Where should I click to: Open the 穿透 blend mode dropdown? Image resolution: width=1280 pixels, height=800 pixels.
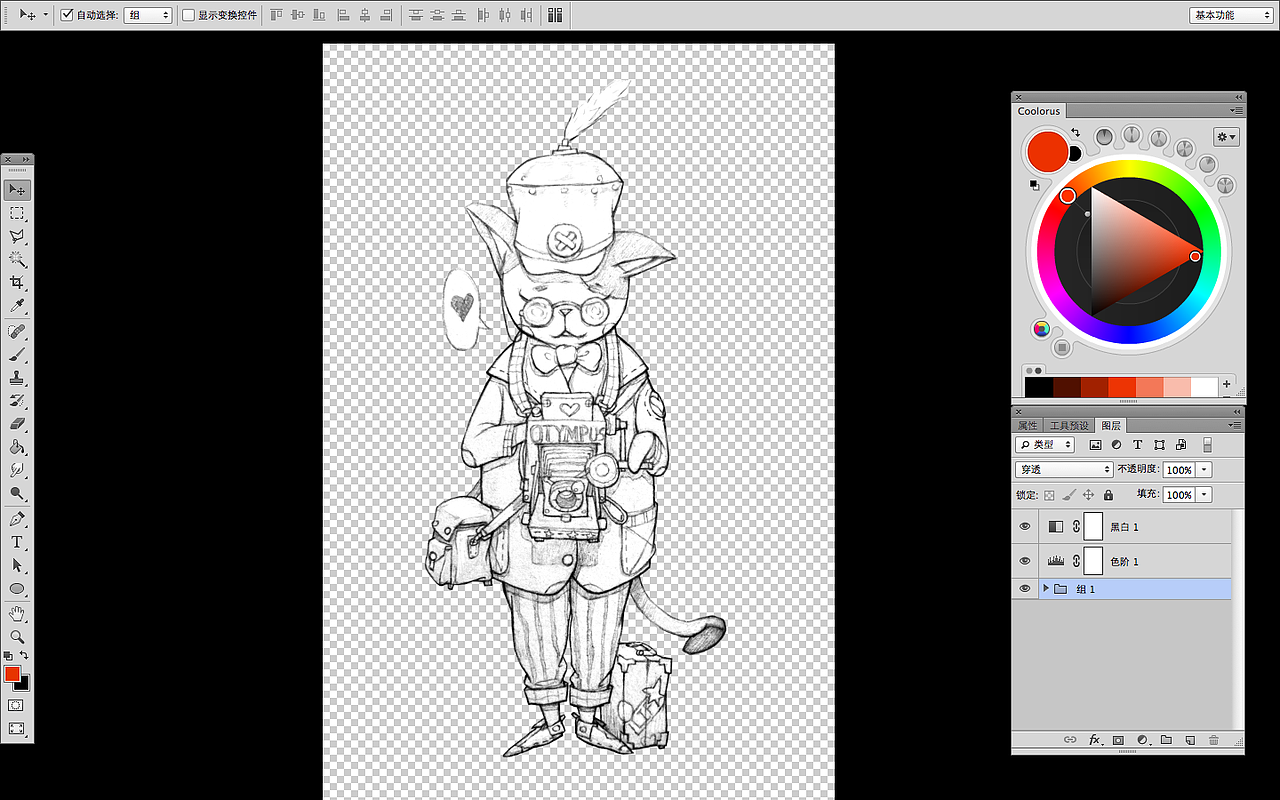coord(1064,469)
